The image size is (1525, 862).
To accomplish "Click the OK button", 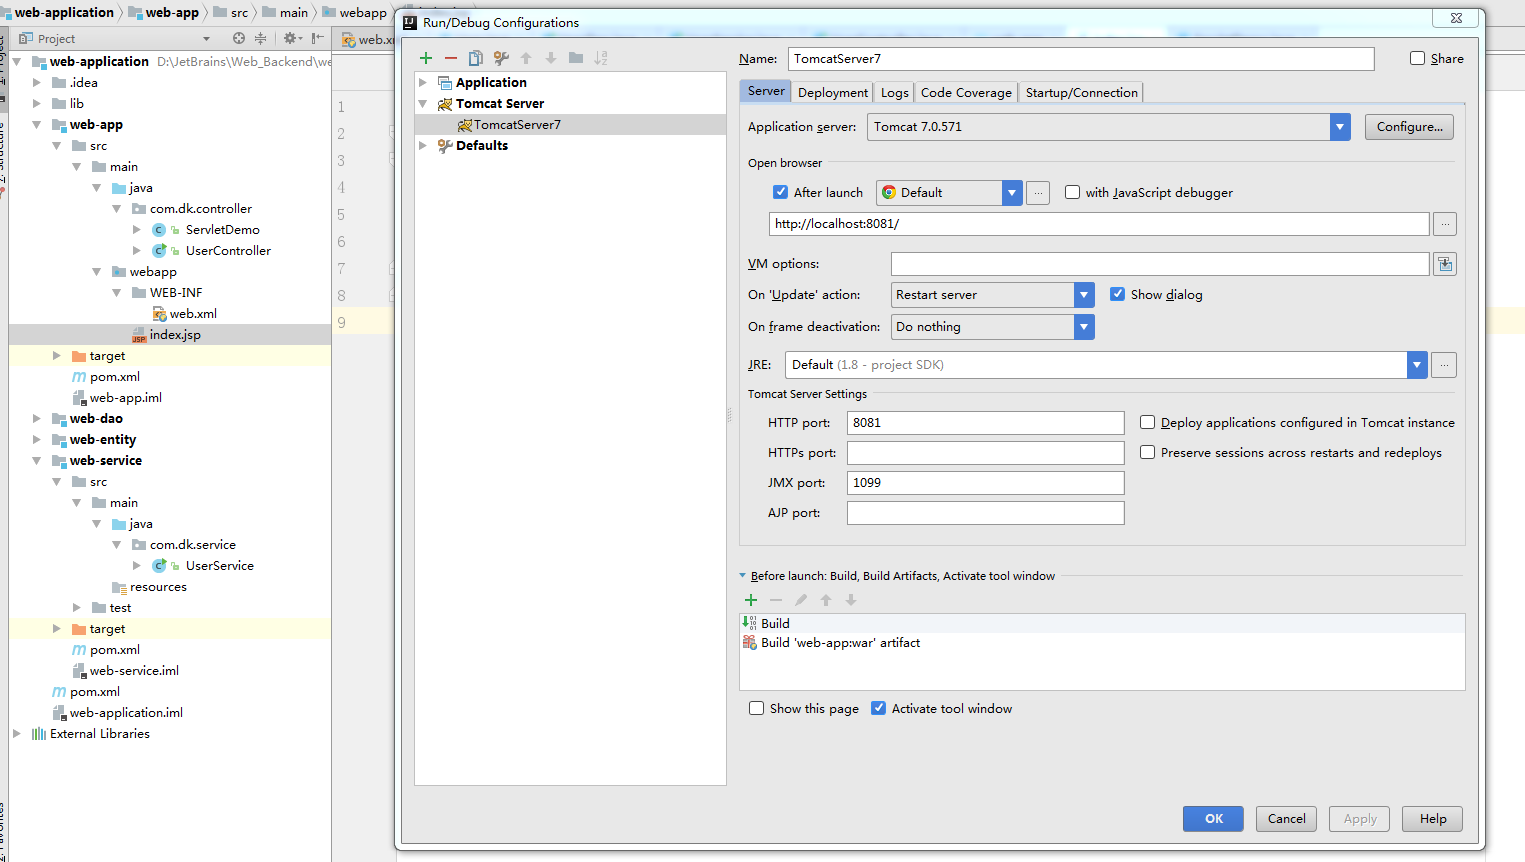I will coord(1213,818).
